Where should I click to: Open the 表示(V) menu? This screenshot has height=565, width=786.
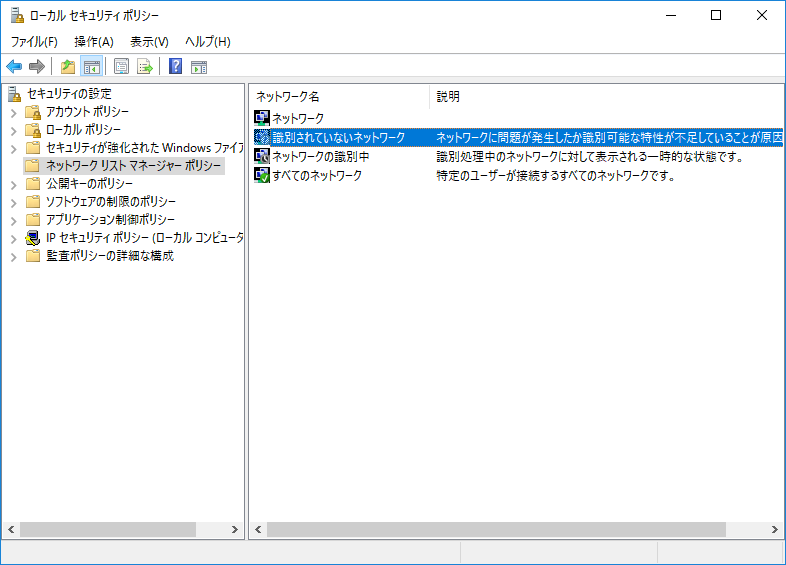tap(149, 42)
